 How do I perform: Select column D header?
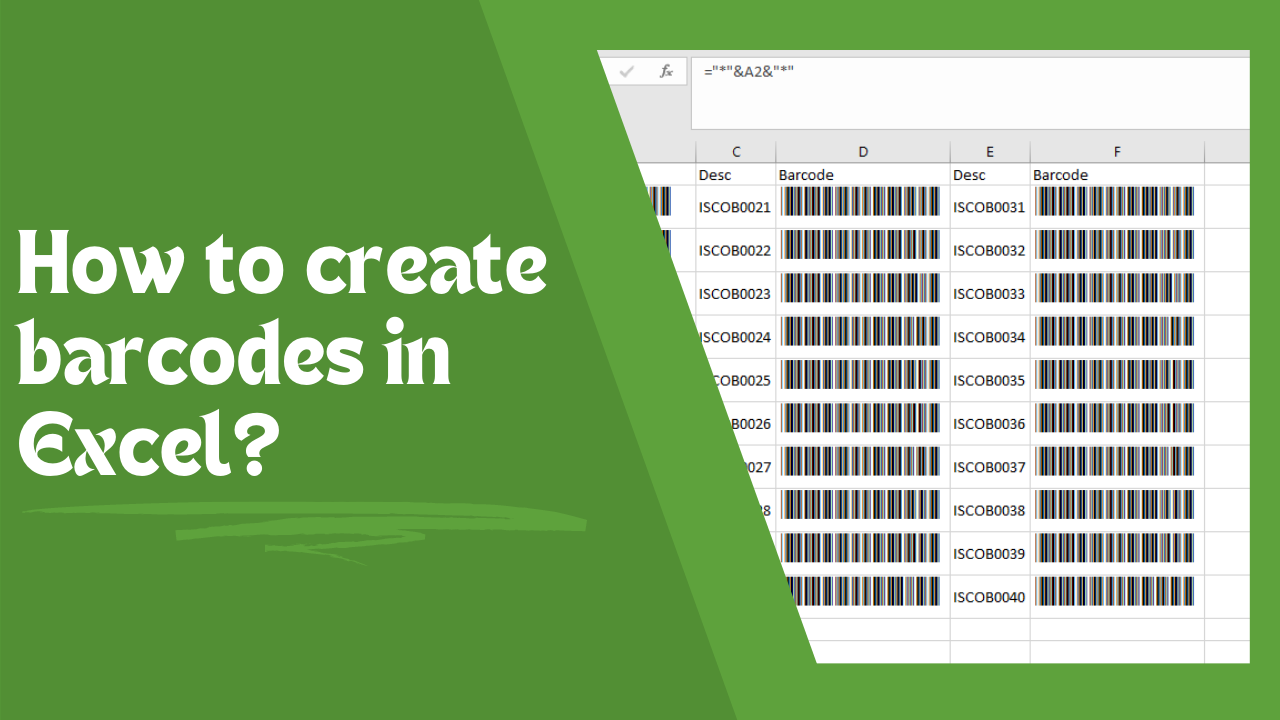click(863, 152)
